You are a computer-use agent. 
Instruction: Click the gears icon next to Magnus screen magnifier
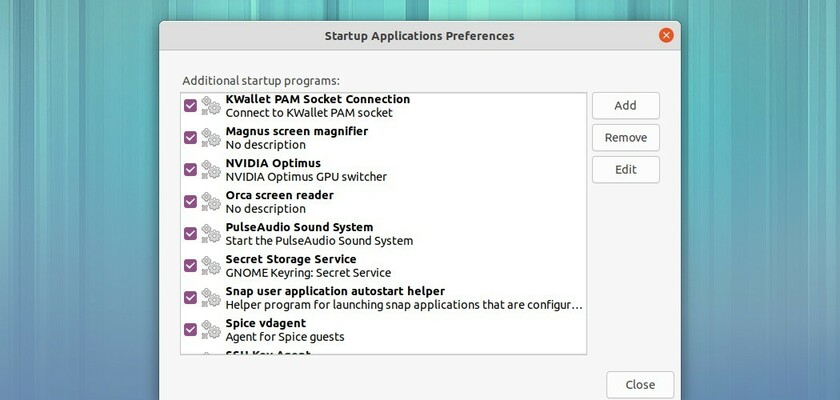point(211,138)
